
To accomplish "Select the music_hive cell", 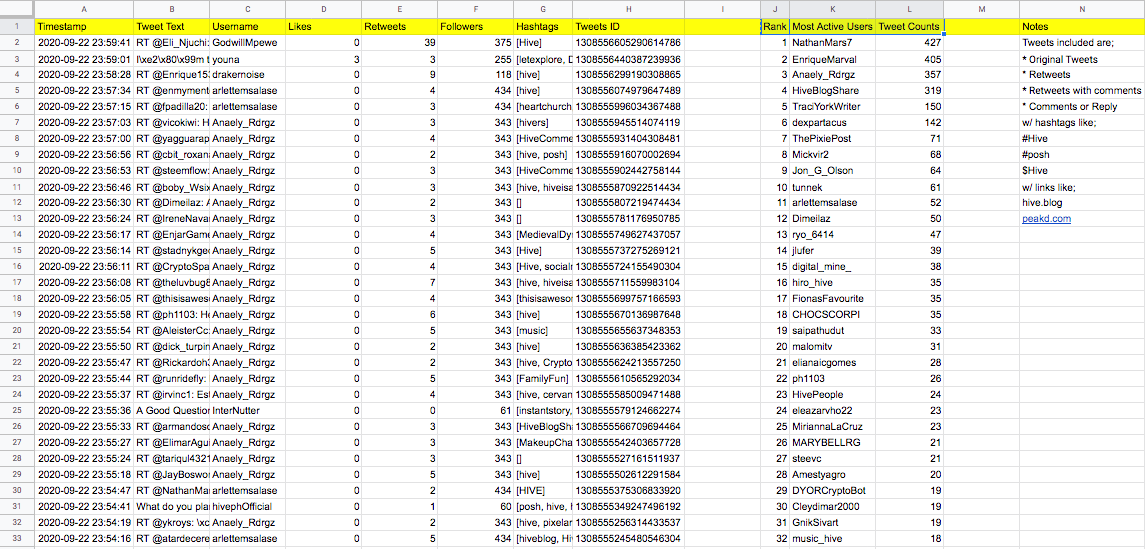I will pos(832,538).
